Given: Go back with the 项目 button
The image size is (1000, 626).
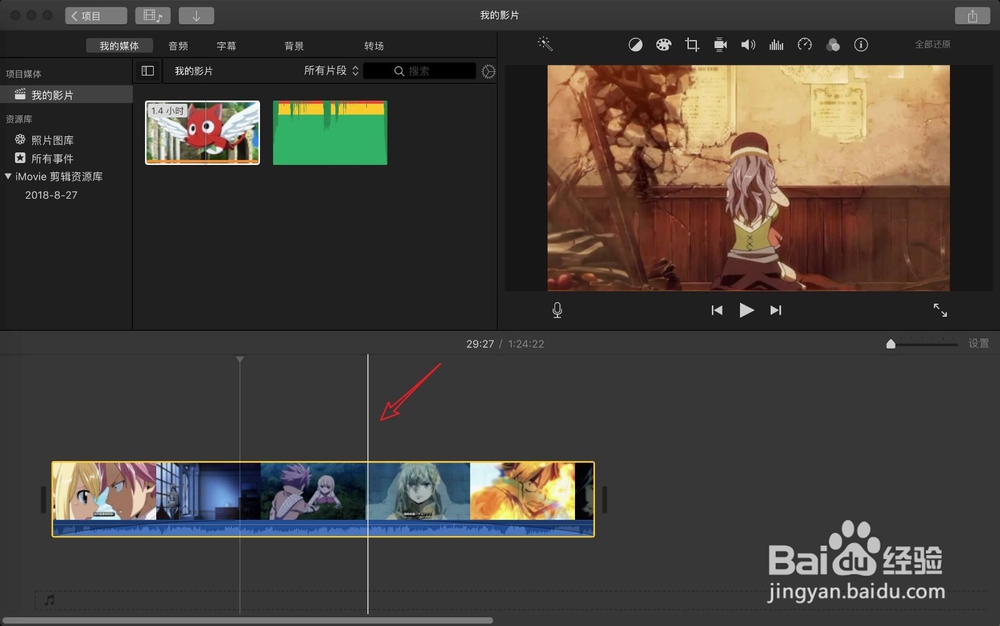Looking at the screenshot, I should click(x=94, y=15).
